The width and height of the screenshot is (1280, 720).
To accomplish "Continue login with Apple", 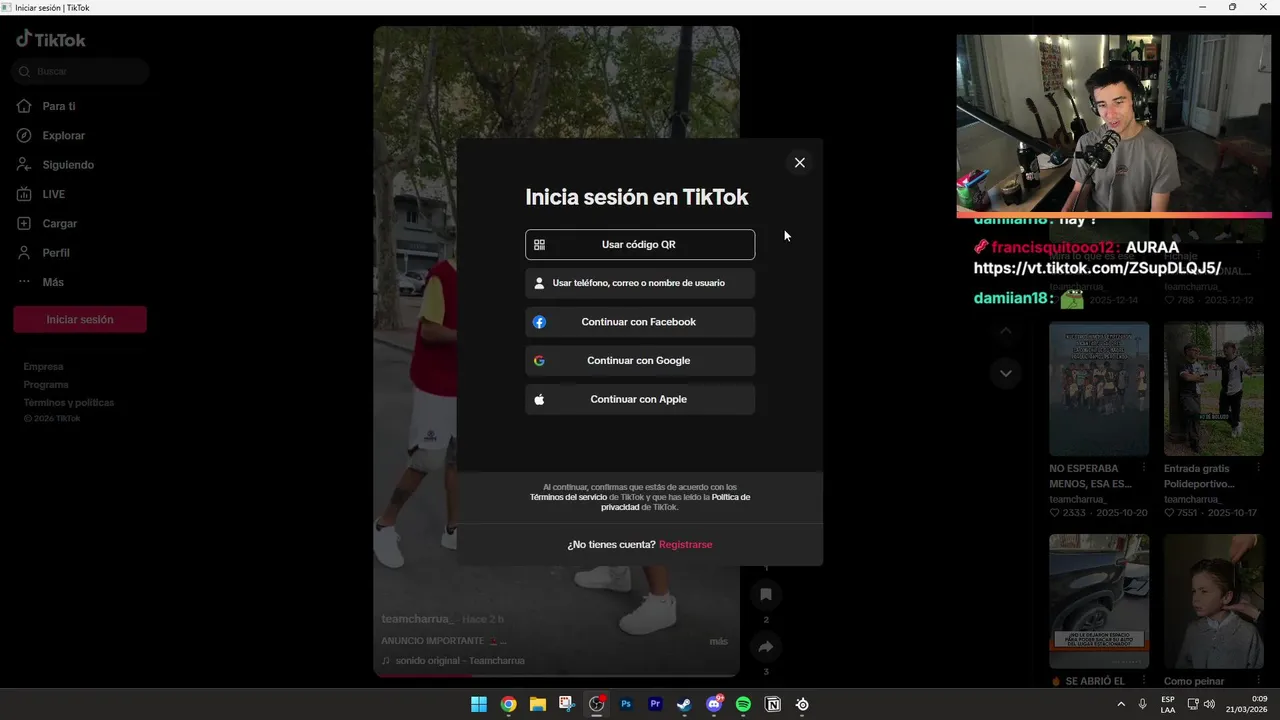I will tap(640, 399).
